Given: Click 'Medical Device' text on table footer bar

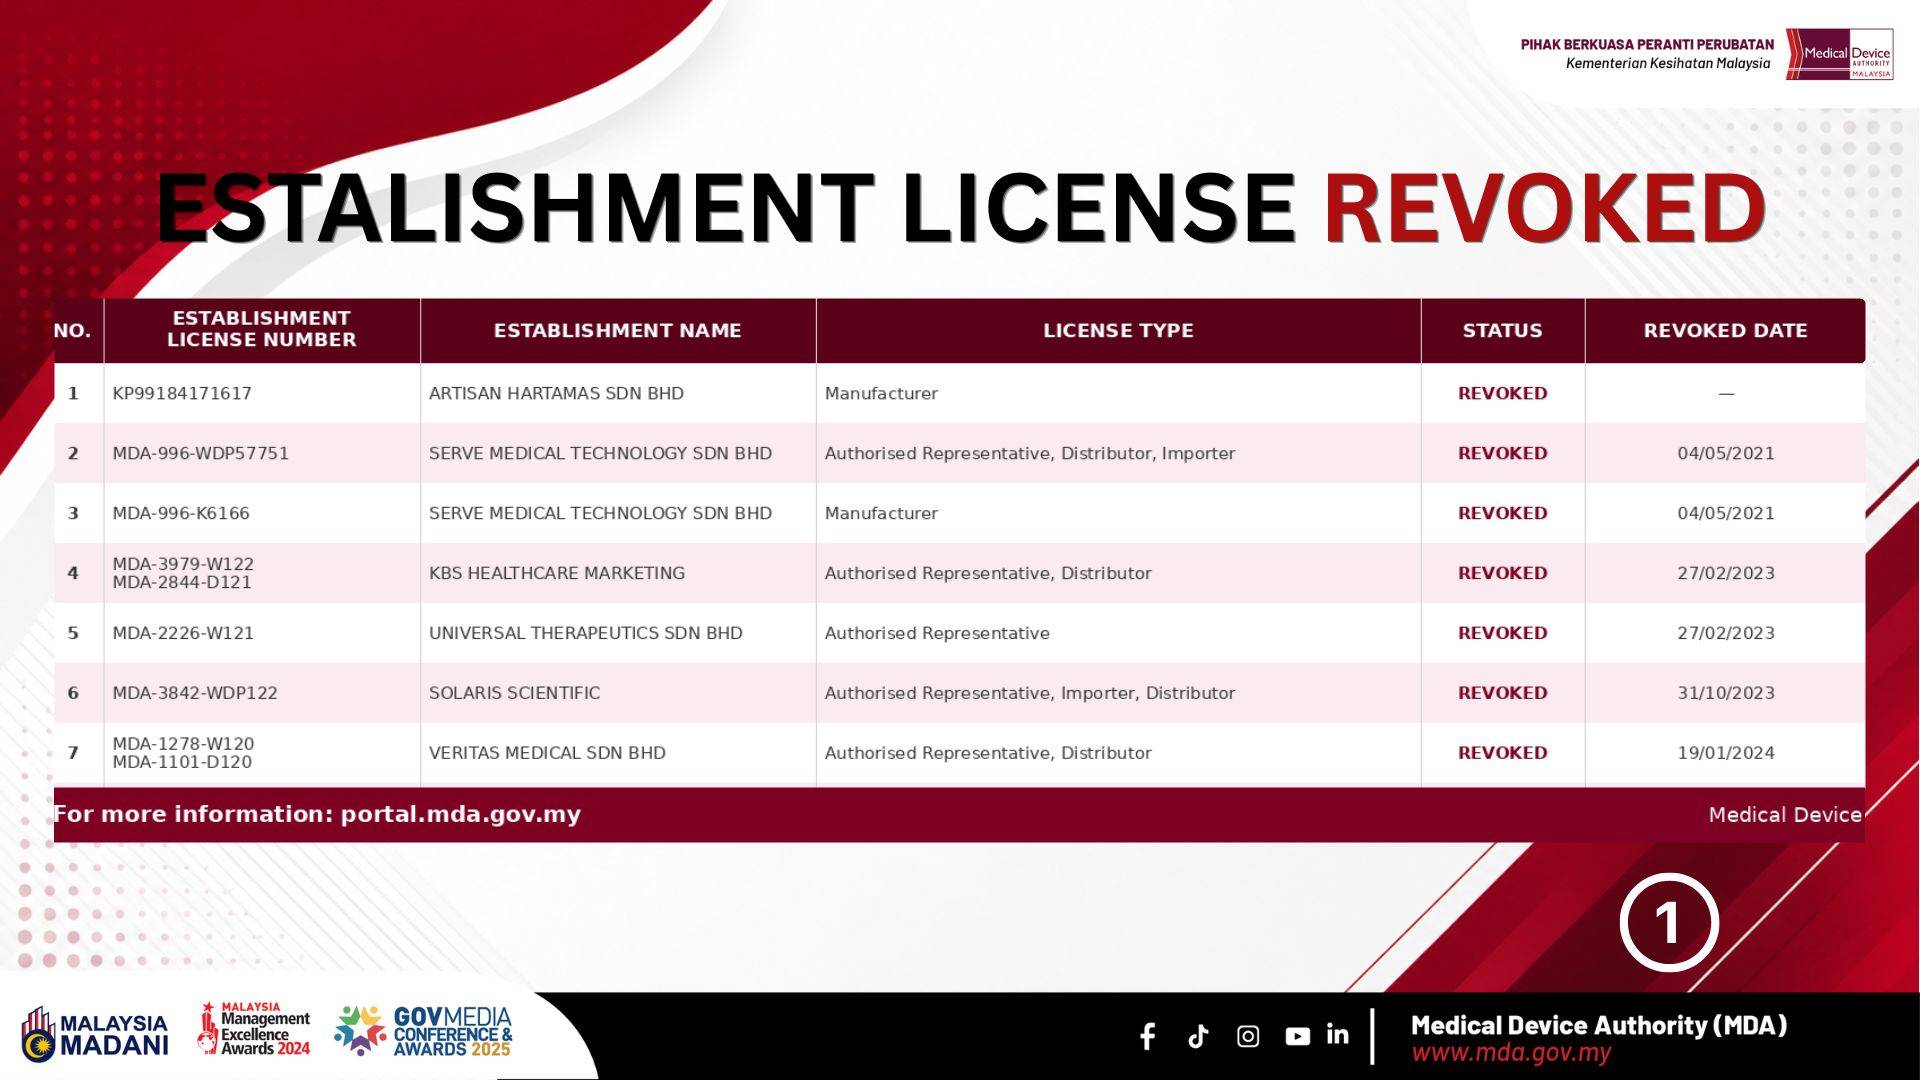Looking at the screenshot, I should (x=1785, y=815).
